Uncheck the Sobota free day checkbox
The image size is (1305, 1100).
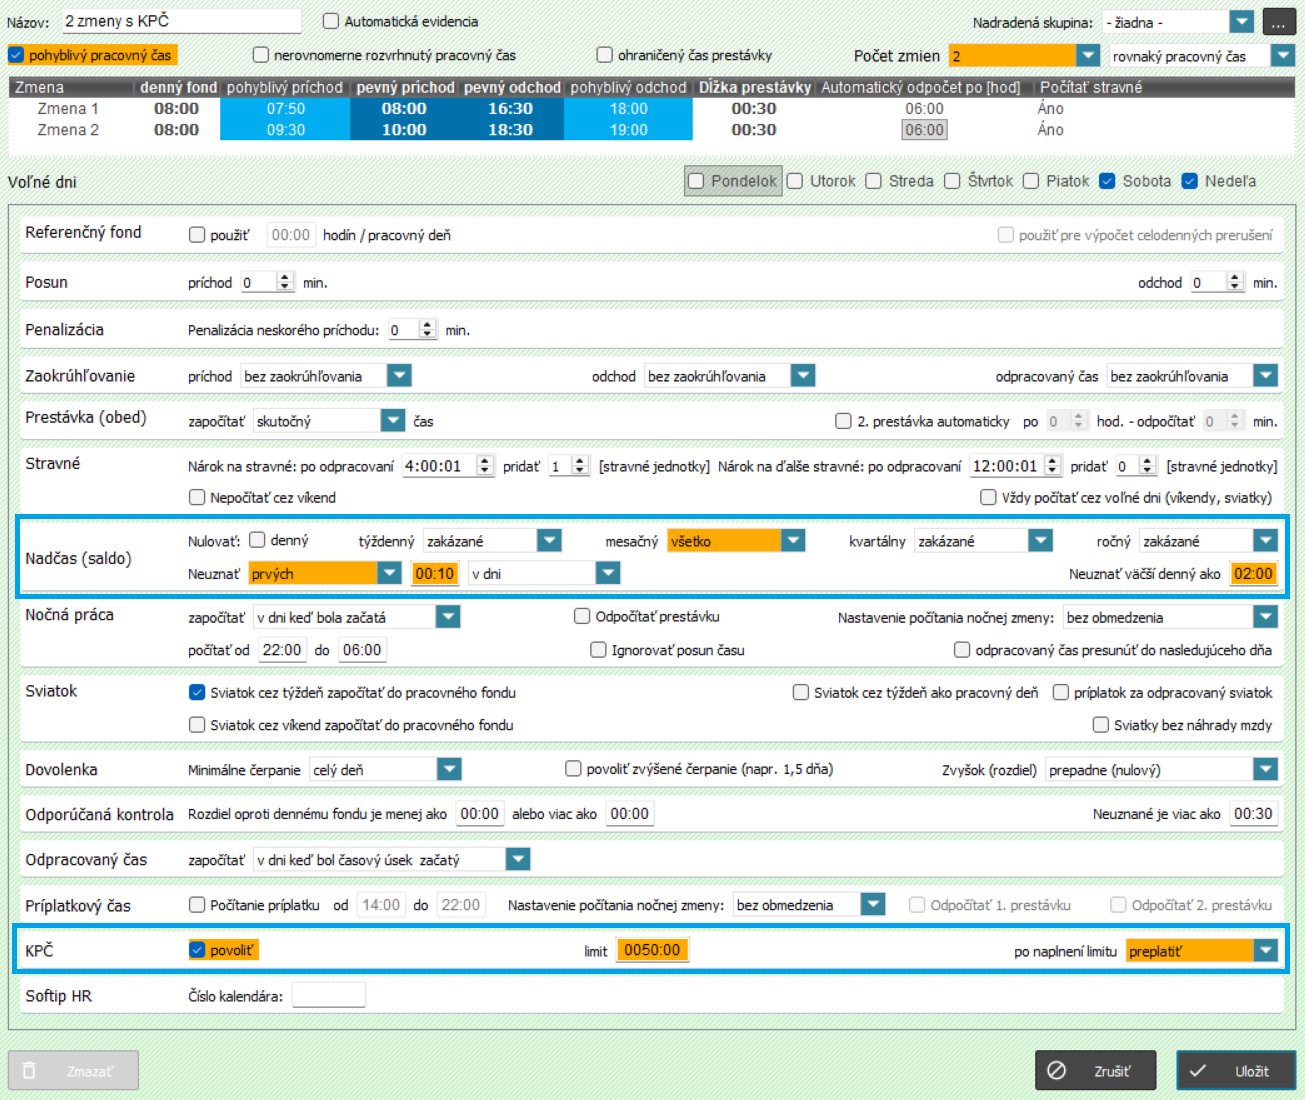click(1107, 181)
